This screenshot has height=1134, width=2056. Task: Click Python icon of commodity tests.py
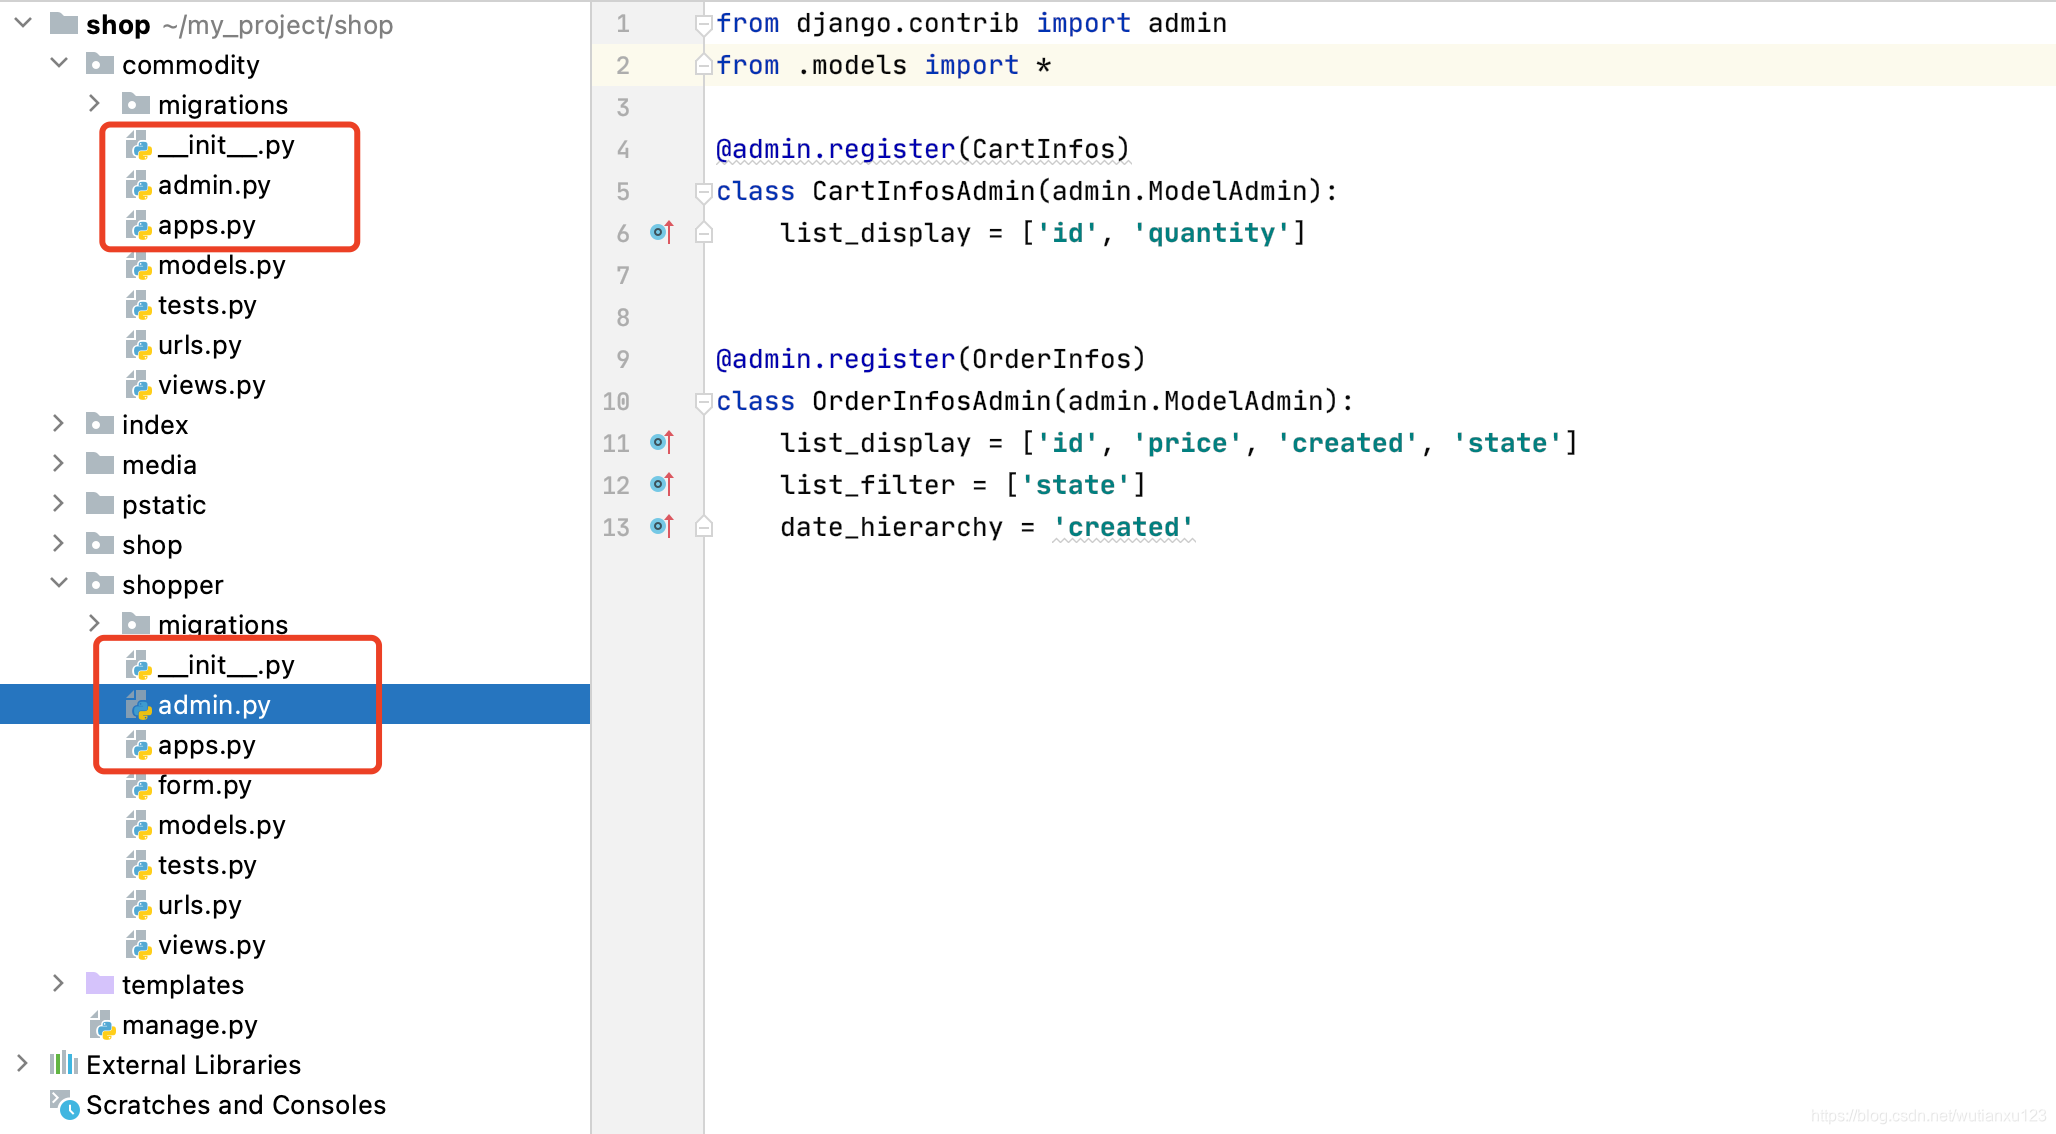[x=138, y=306]
